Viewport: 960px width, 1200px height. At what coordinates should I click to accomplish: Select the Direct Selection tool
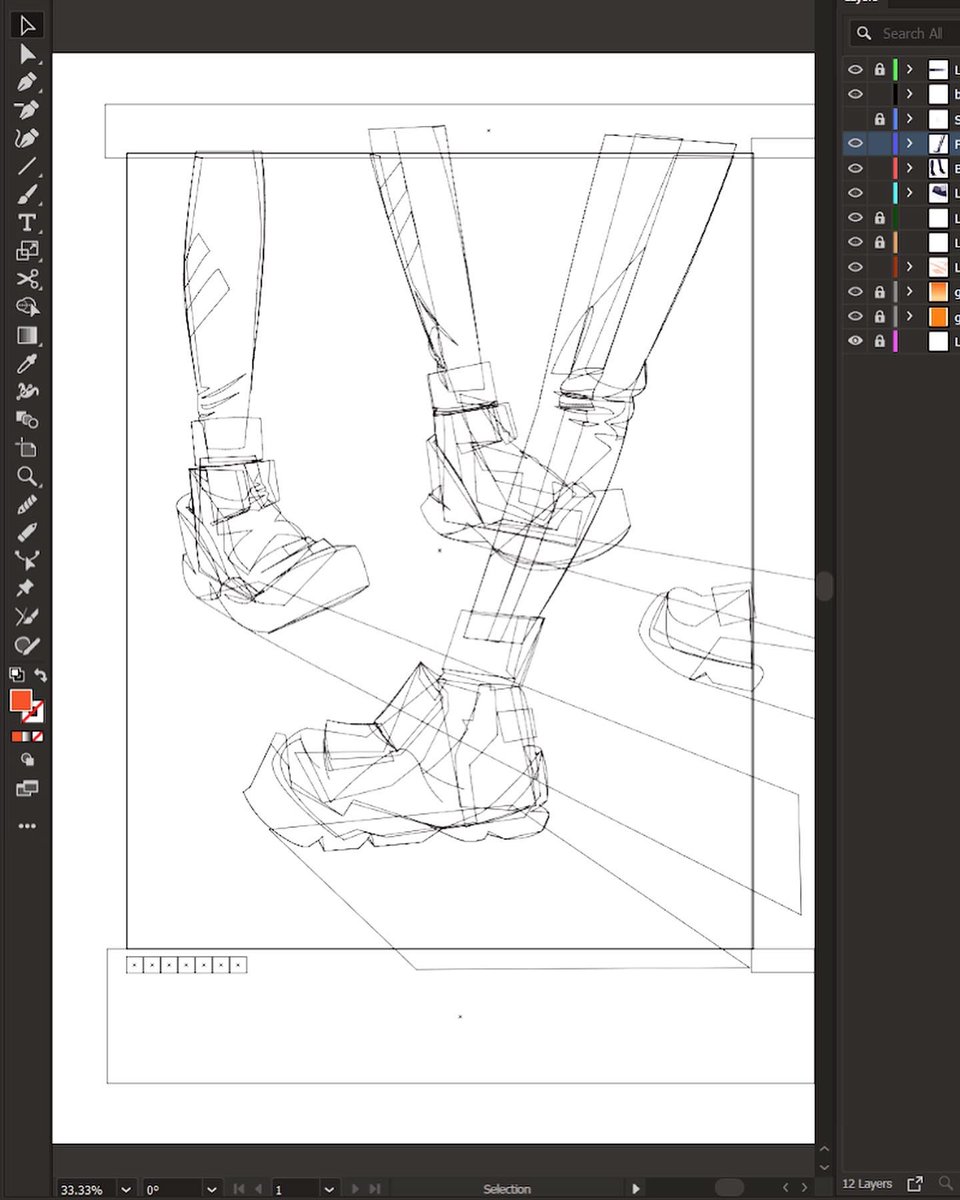click(x=27, y=55)
